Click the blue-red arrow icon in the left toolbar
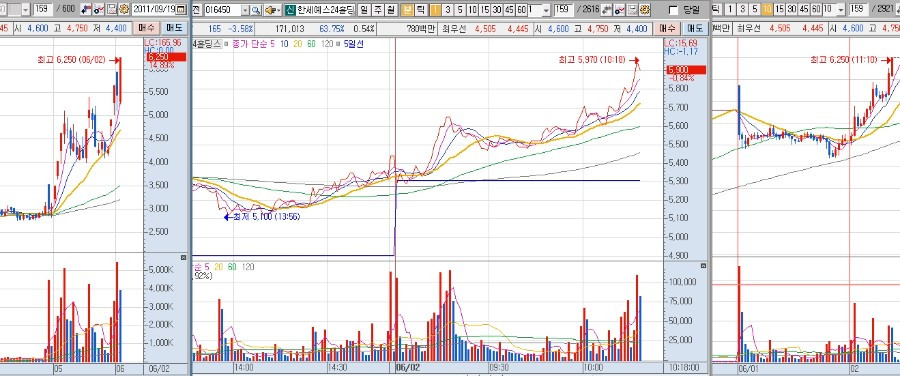This screenshot has height=376, width=900. click(x=86, y=9)
